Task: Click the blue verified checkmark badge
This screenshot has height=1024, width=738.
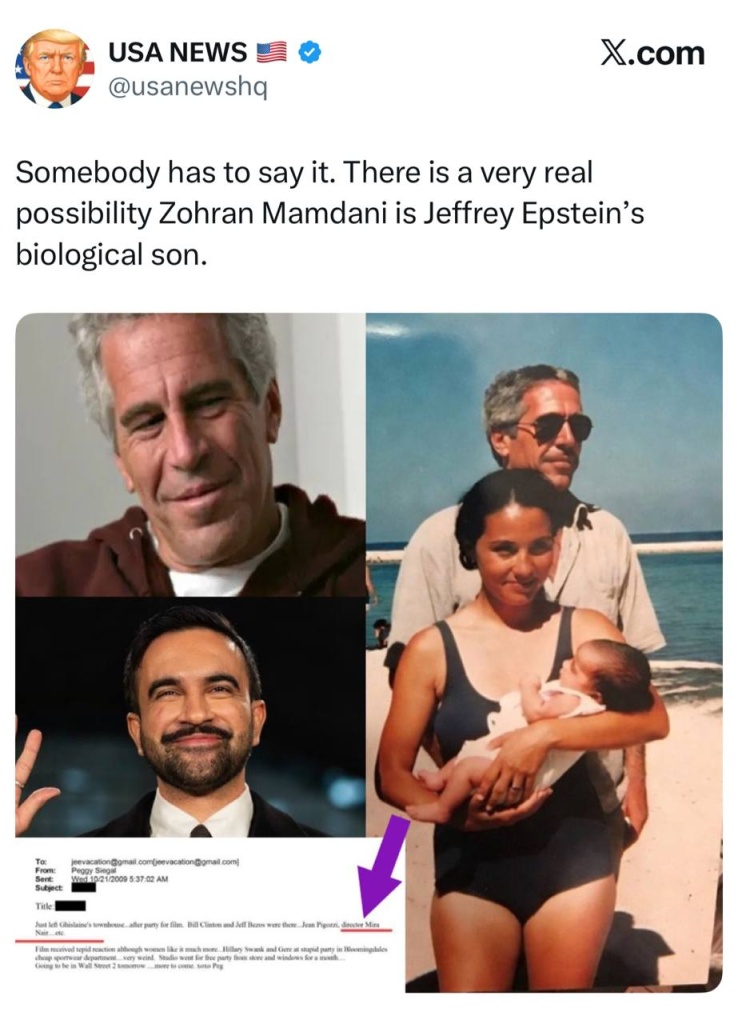Action: pyautogui.click(x=310, y=53)
